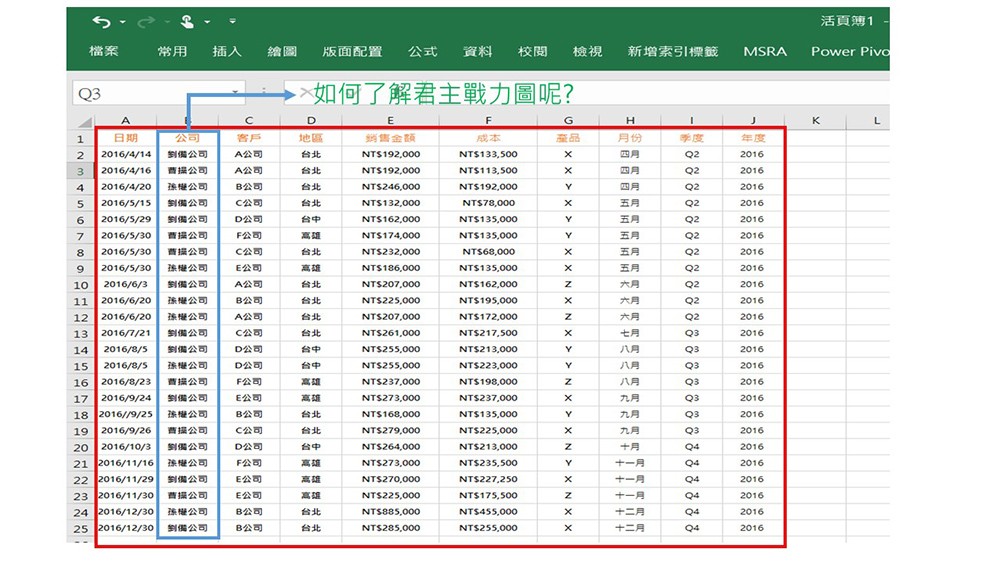This screenshot has height=563, width=1000.
Task: Switch to the 繪圖 tab
Action: click(x=282, y=51)
